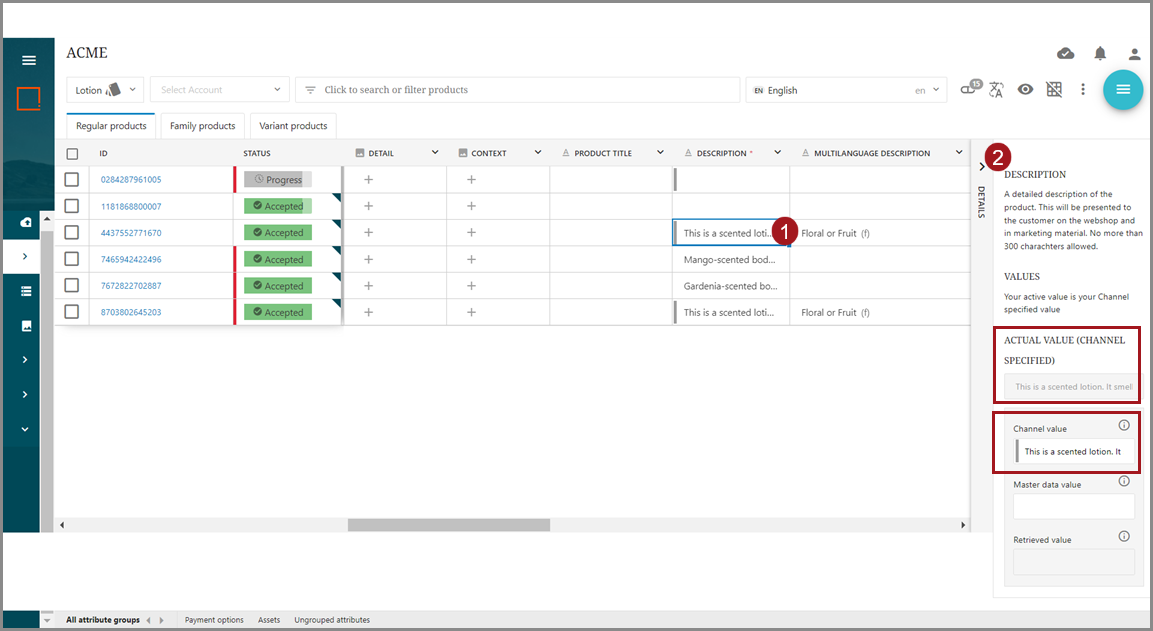Click the image assets icon in sidebar

point(26,326)
